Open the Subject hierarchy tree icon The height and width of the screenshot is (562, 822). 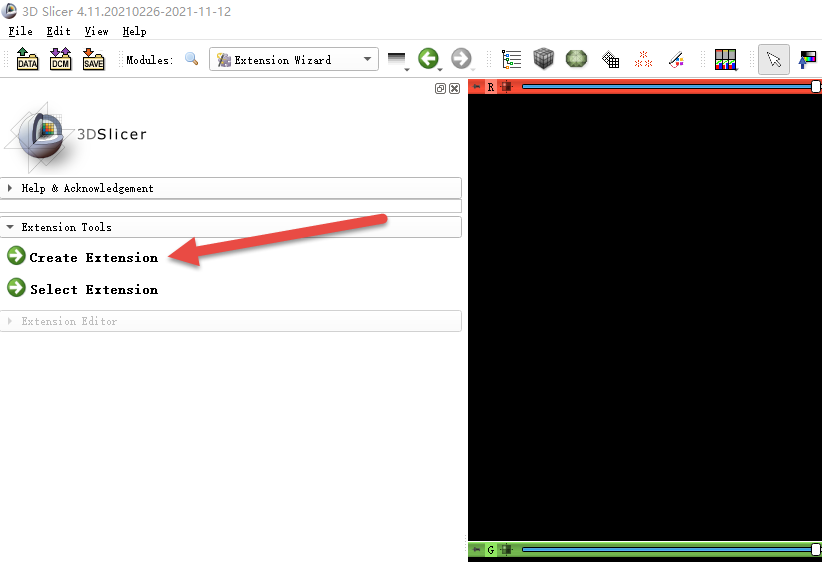coord(511,59)
